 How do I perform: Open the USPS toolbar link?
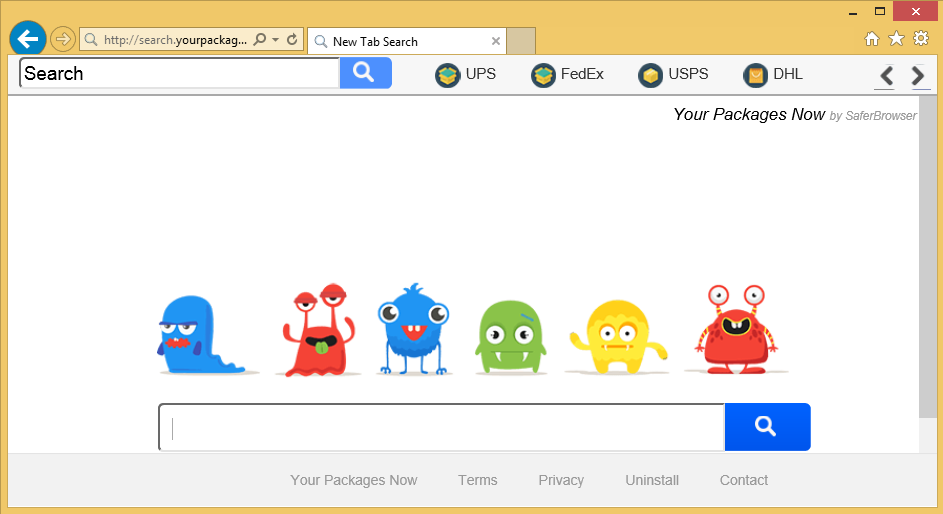[688, 74]
